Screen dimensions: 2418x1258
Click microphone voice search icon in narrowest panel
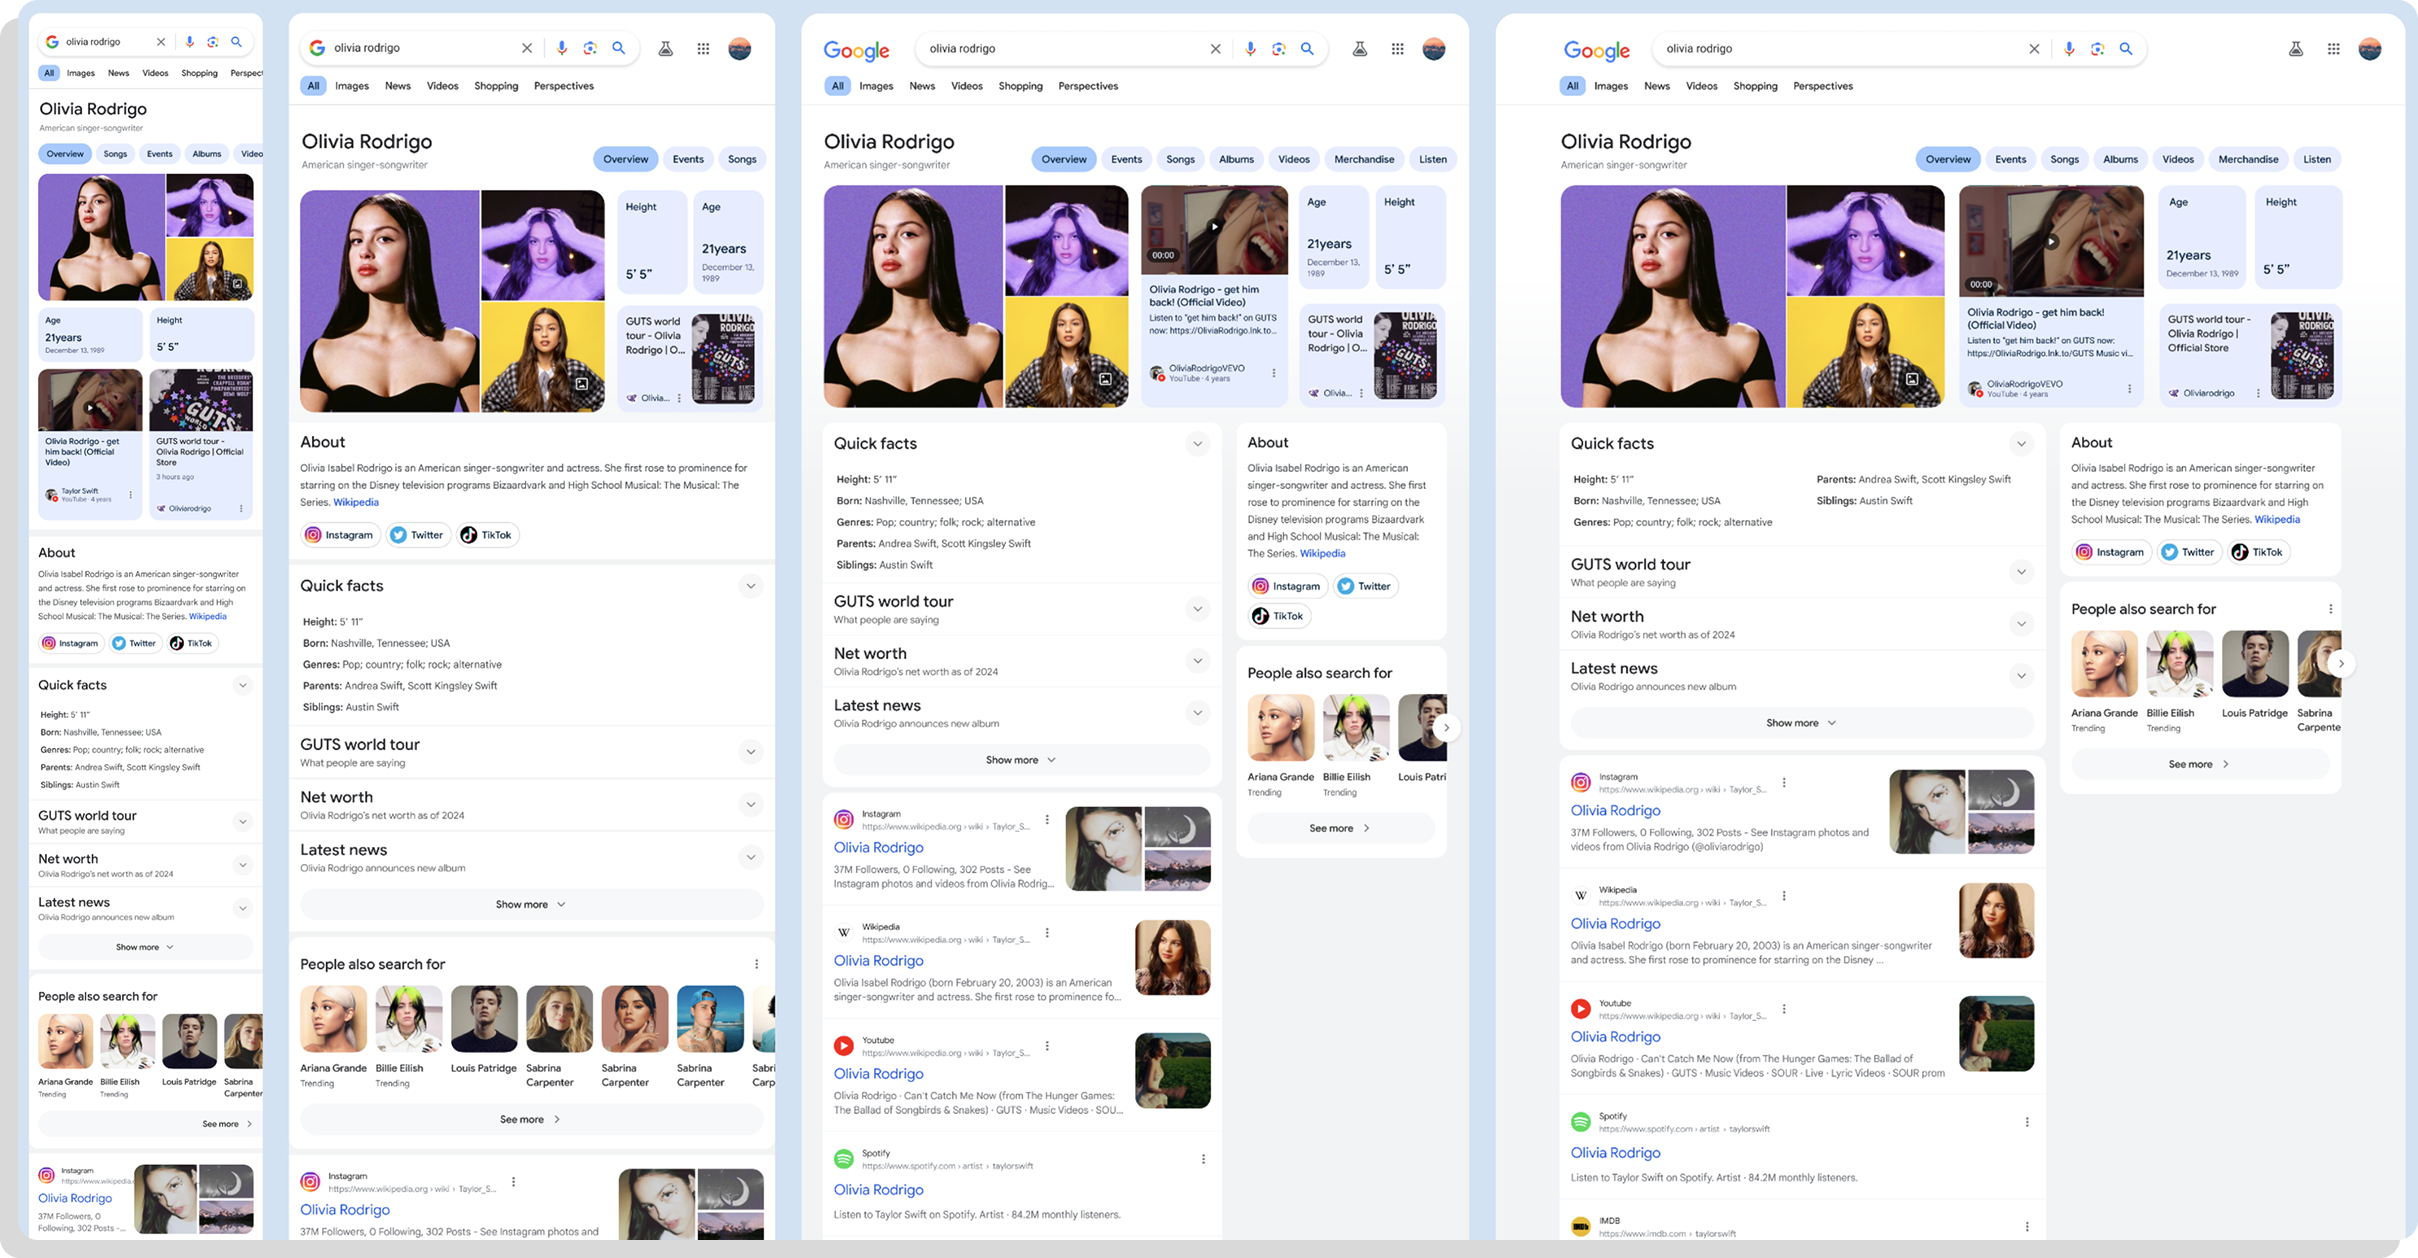(189, 42)
